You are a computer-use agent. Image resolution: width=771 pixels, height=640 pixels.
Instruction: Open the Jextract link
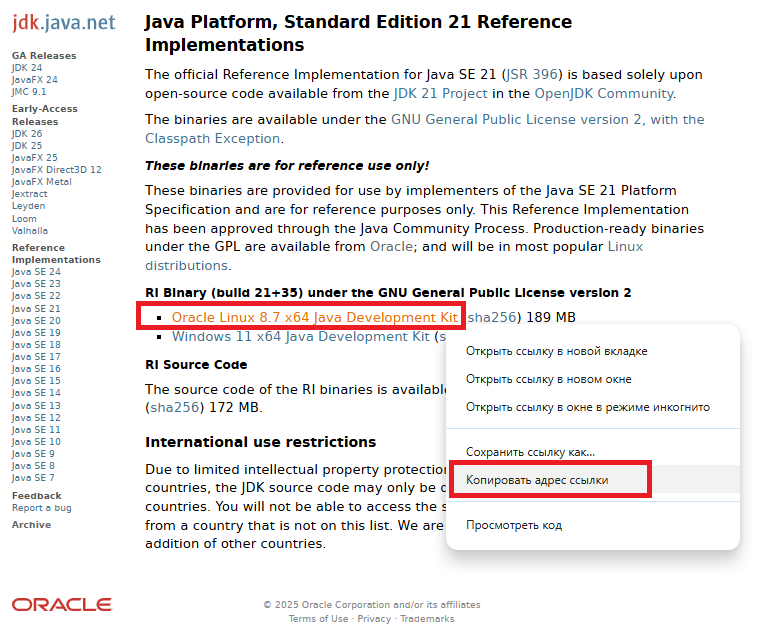pyautogui.click(x=30, y=194)
